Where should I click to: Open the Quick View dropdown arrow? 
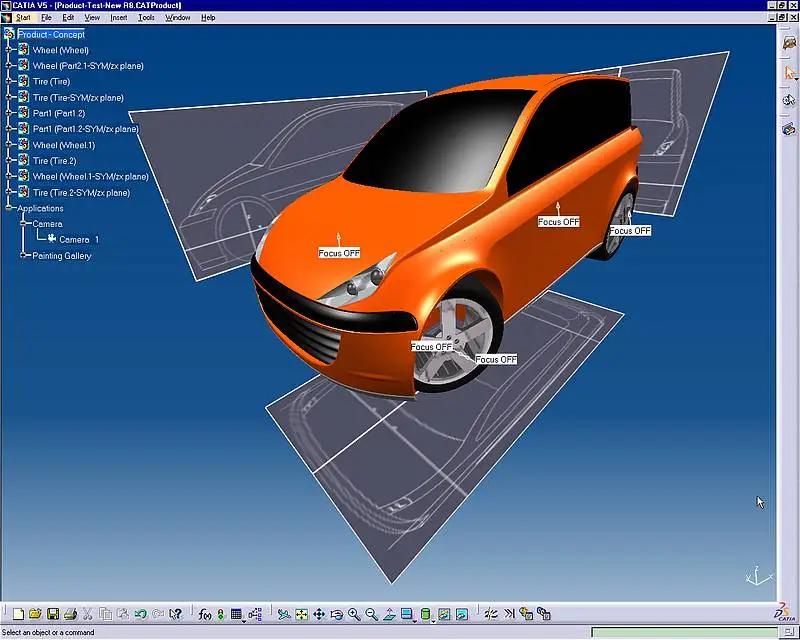[x=414, y=621]
